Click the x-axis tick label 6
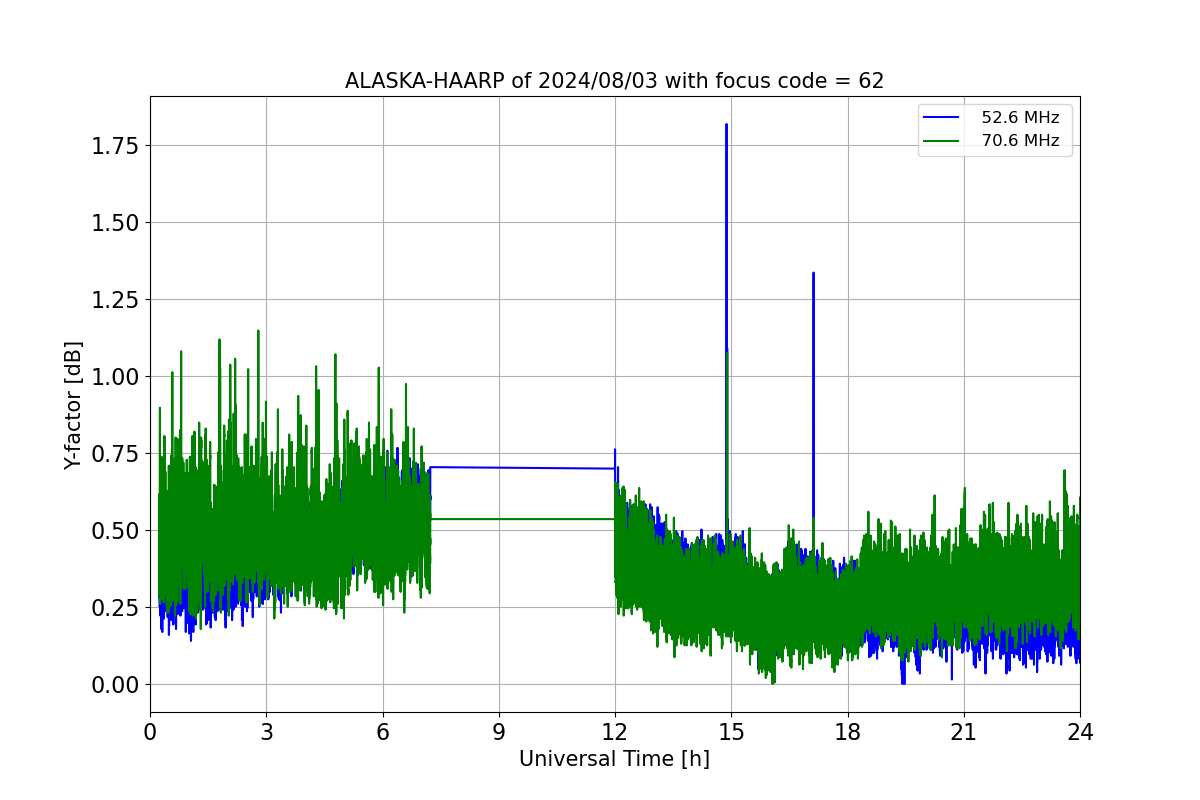The image size is (1200, 800). coord(383,732)
